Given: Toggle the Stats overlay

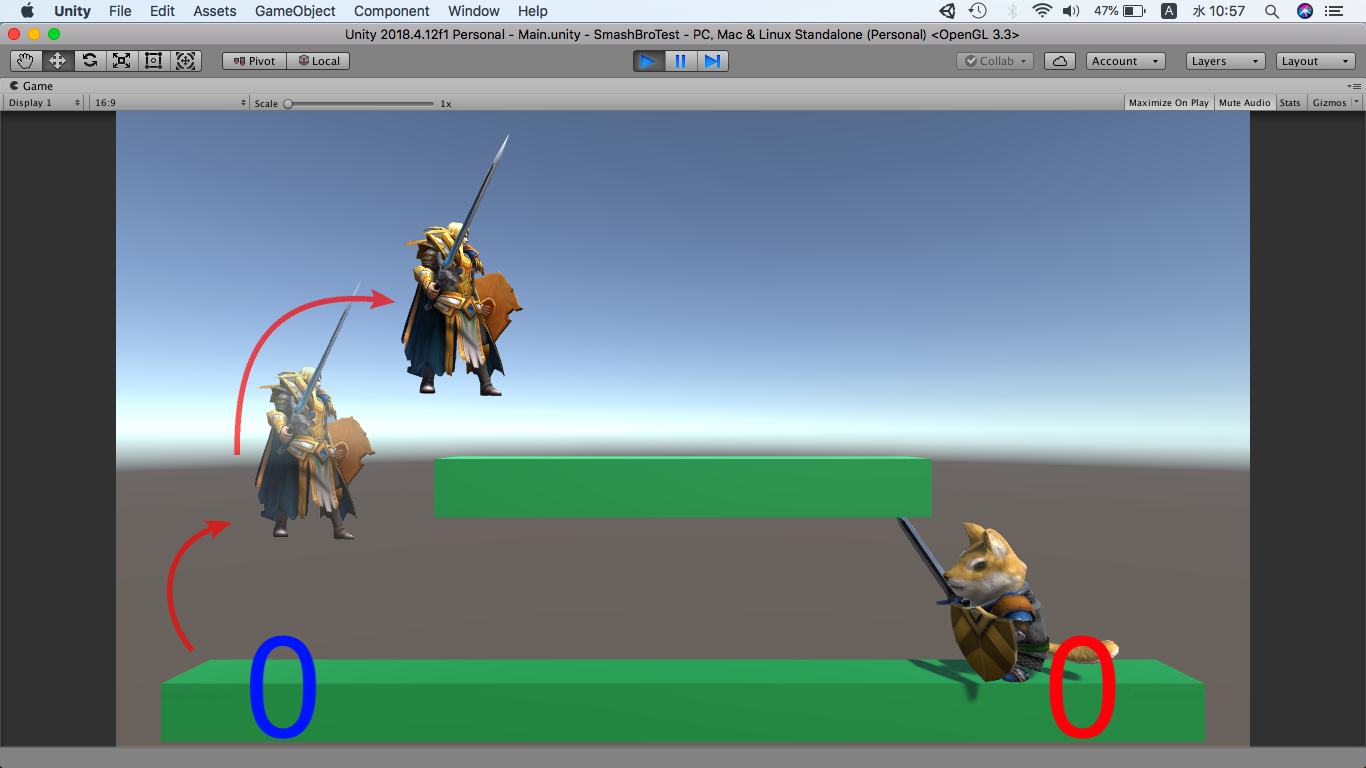Looking at the screenshot, I should click(x=1290, y=103).
